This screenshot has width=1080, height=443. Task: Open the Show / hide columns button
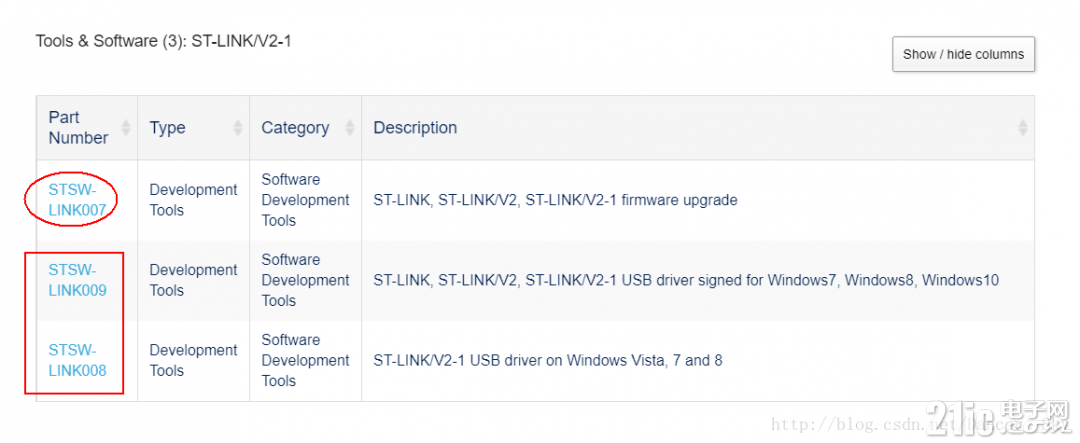(x=964, y=54)
